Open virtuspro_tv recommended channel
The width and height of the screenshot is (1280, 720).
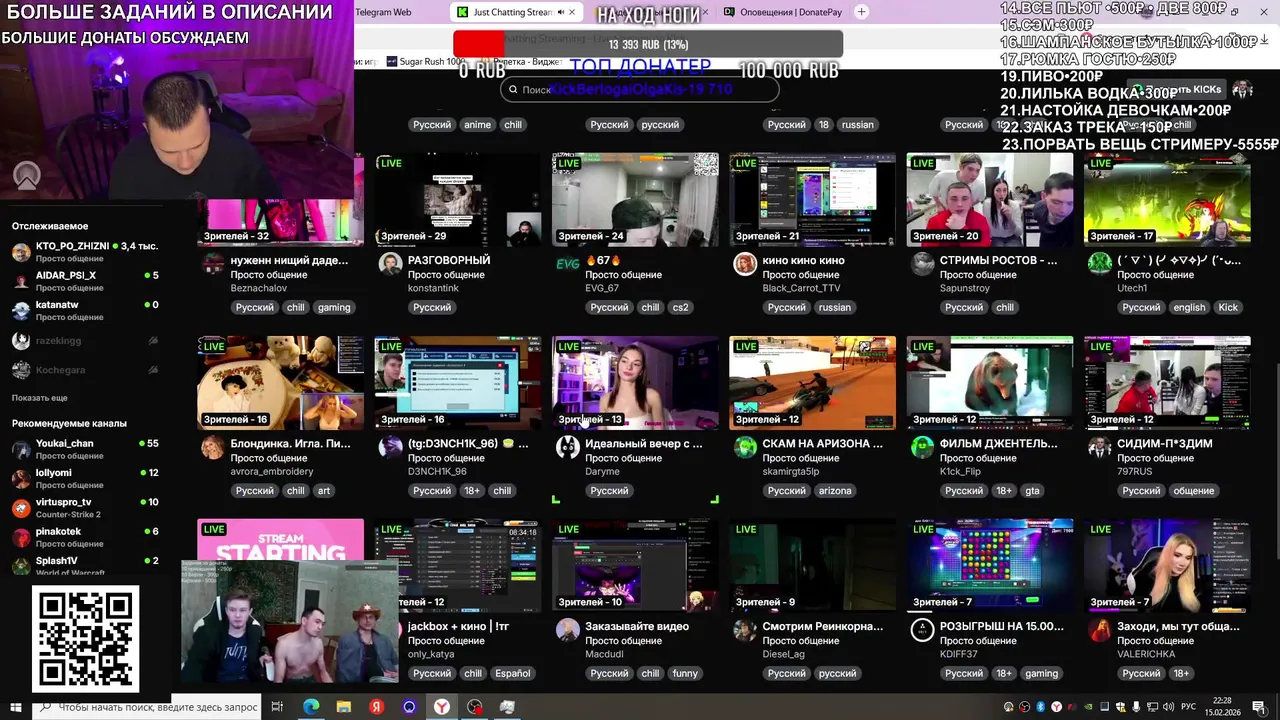coord(85,507)
